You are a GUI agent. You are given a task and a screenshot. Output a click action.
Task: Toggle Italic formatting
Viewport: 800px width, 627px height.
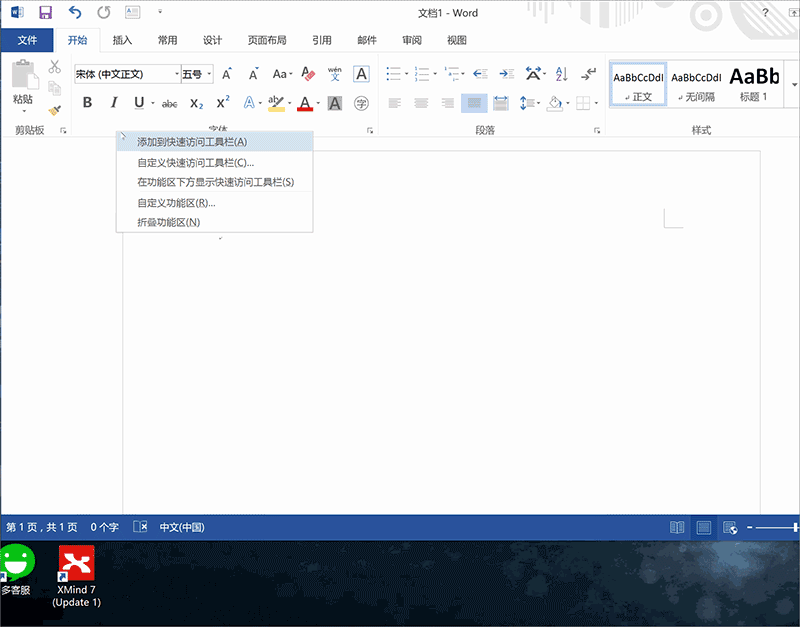113,103
